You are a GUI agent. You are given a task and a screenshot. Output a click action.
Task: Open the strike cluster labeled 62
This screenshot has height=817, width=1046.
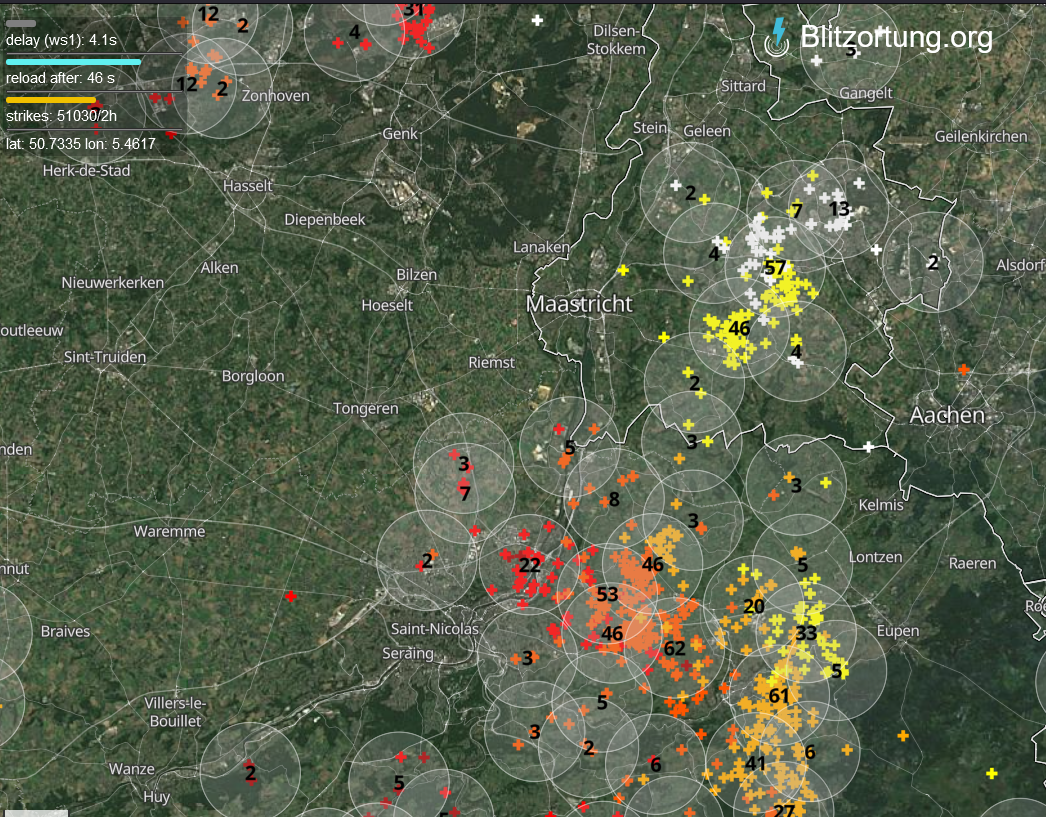coord(674,648)
